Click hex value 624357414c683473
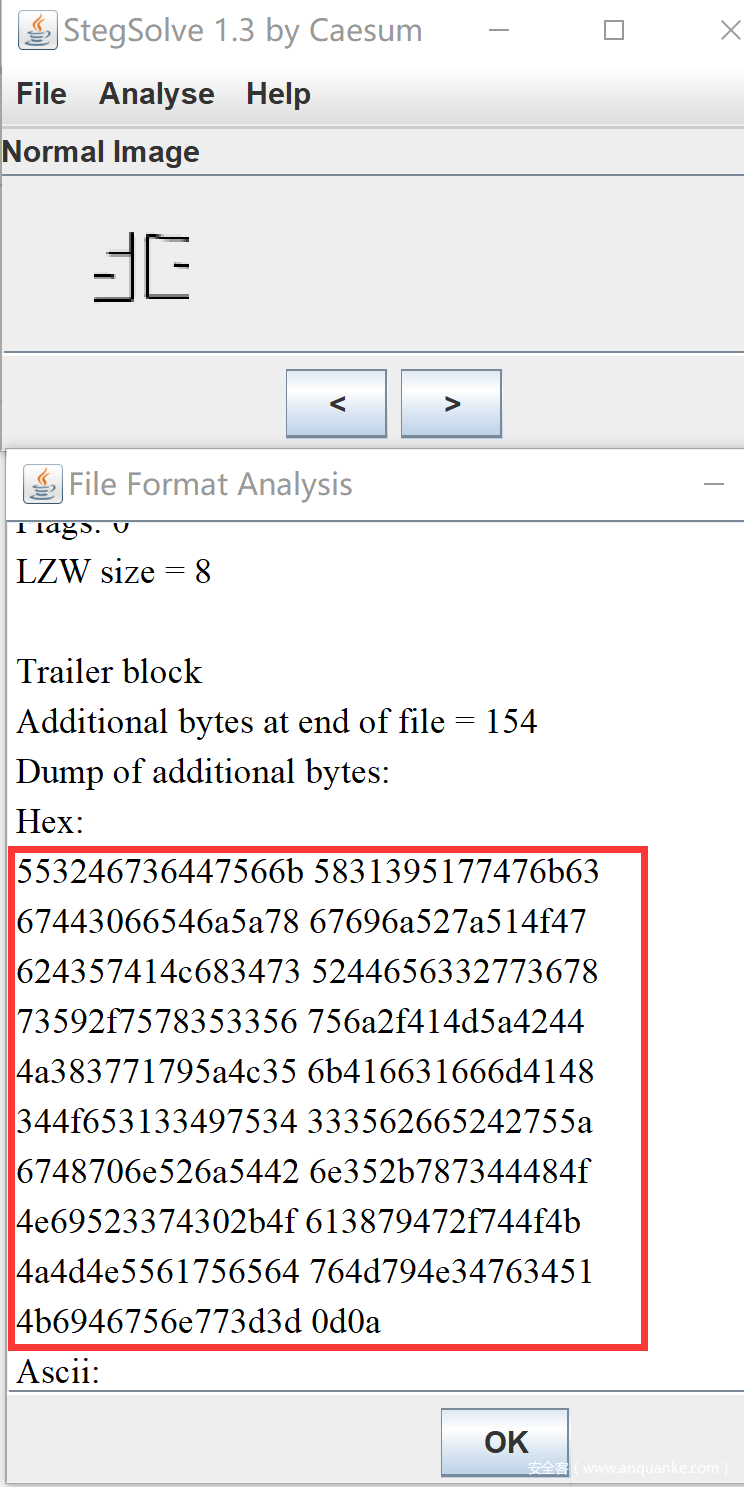 tap(158, 972)
